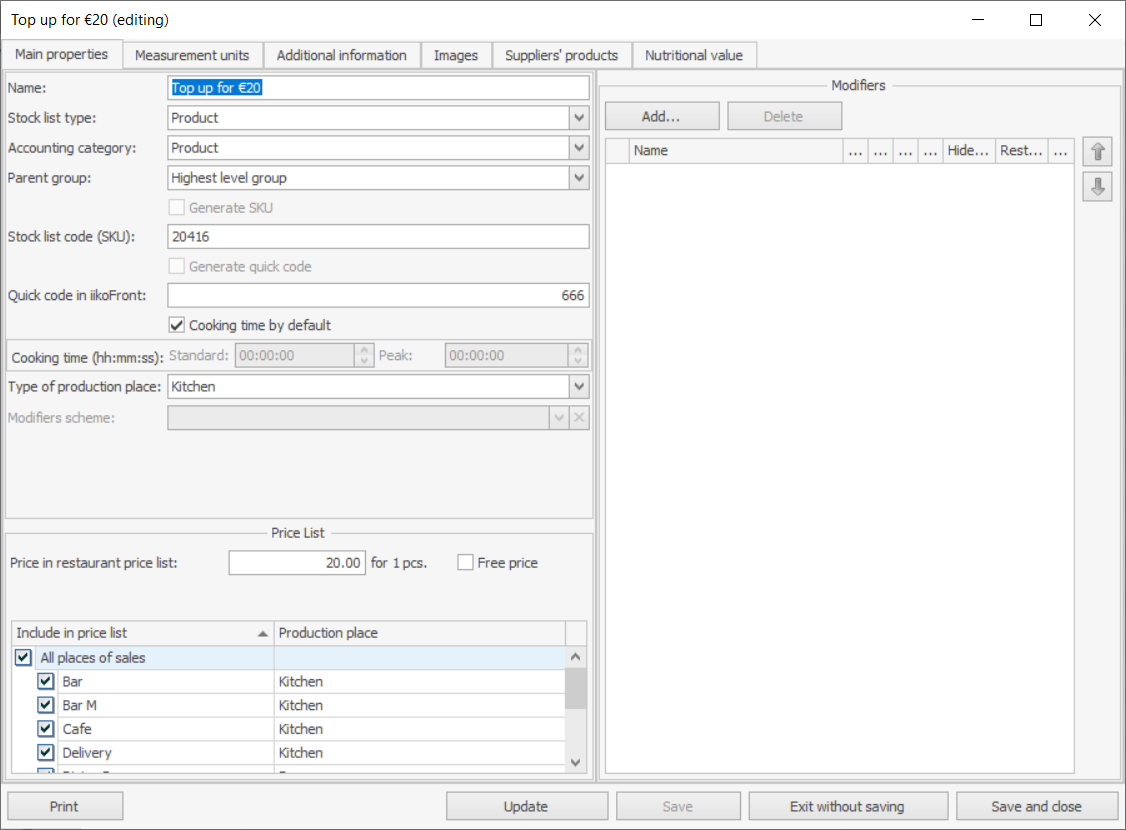Move modifier up with the up arrow
Screen dimensions: 1126x830
(1097, 152)
